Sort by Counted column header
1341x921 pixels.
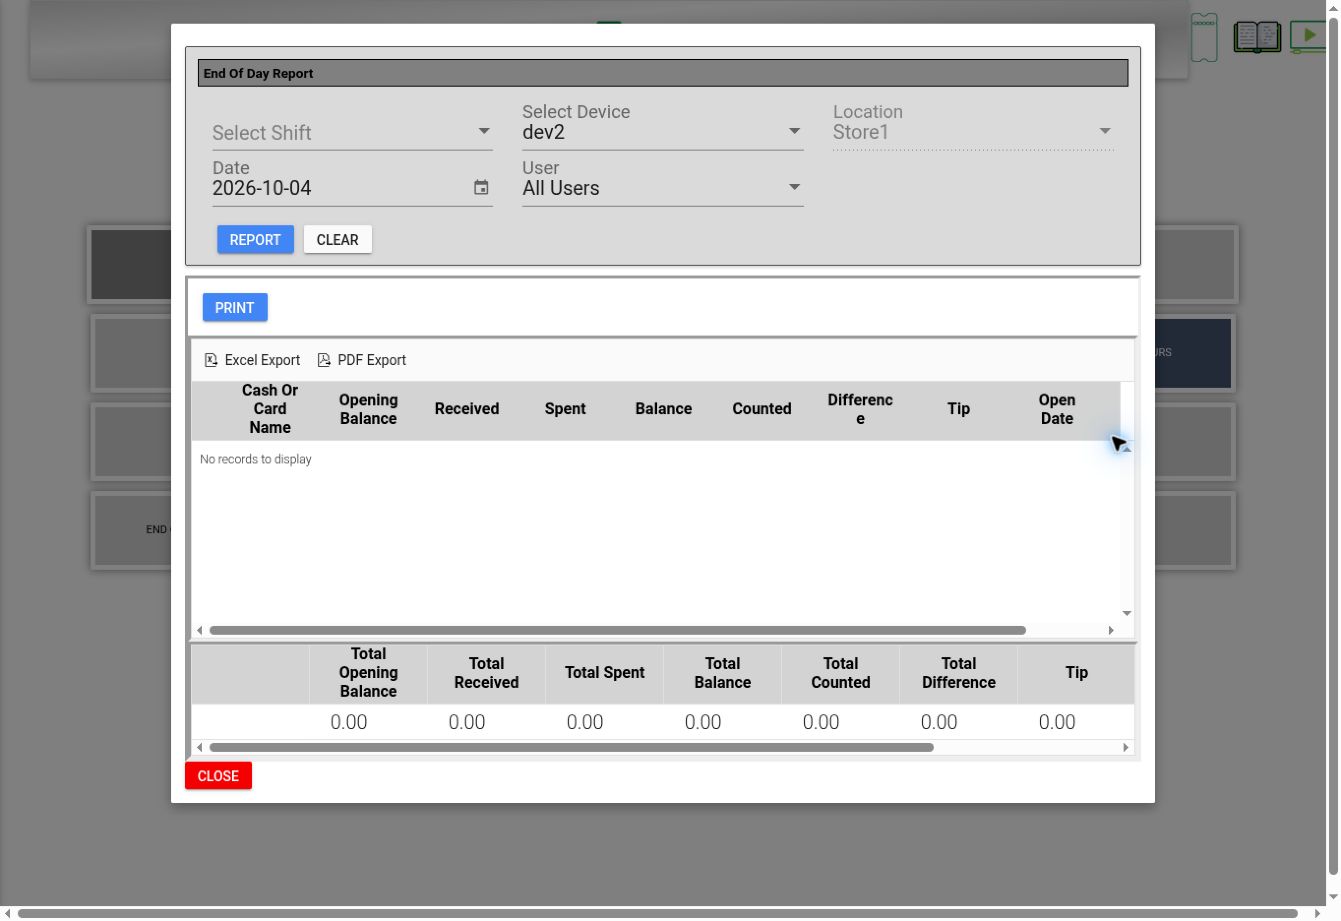(x=762, y=409)
